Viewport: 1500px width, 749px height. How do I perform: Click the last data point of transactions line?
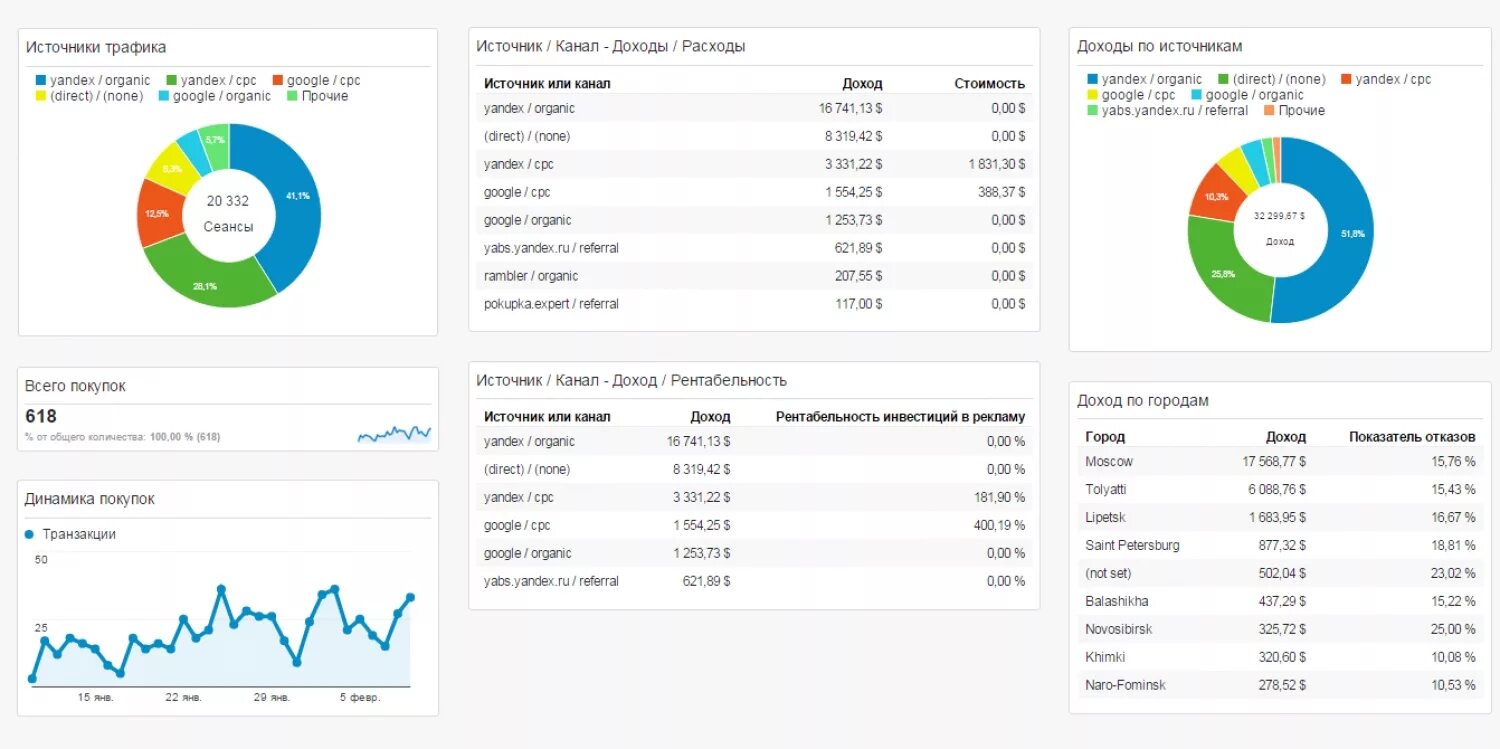tap(410, 597)
